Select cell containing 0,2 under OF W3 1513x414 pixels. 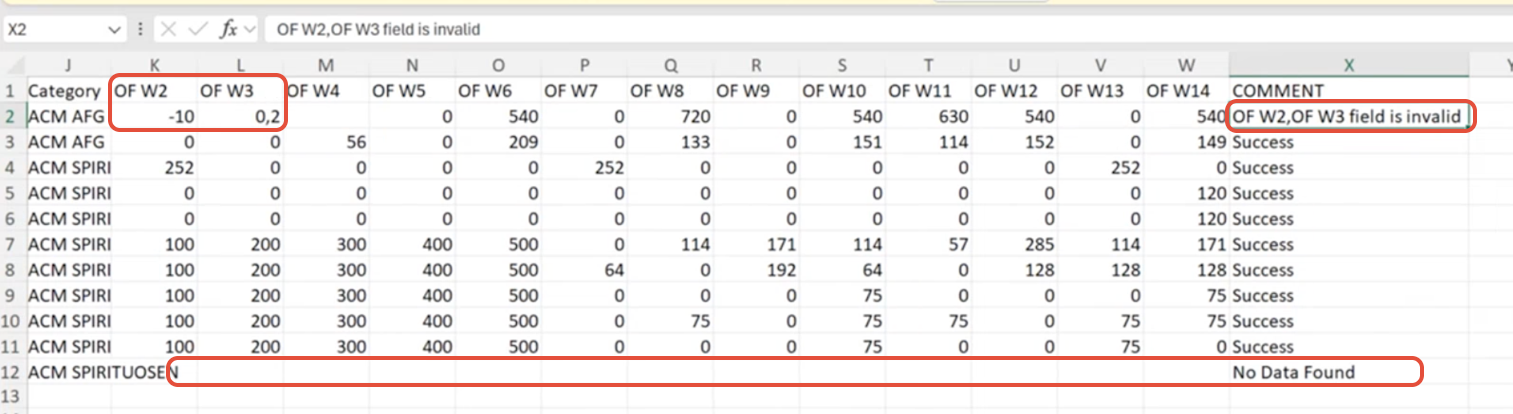pyautogui.click(x=240, y=116)
